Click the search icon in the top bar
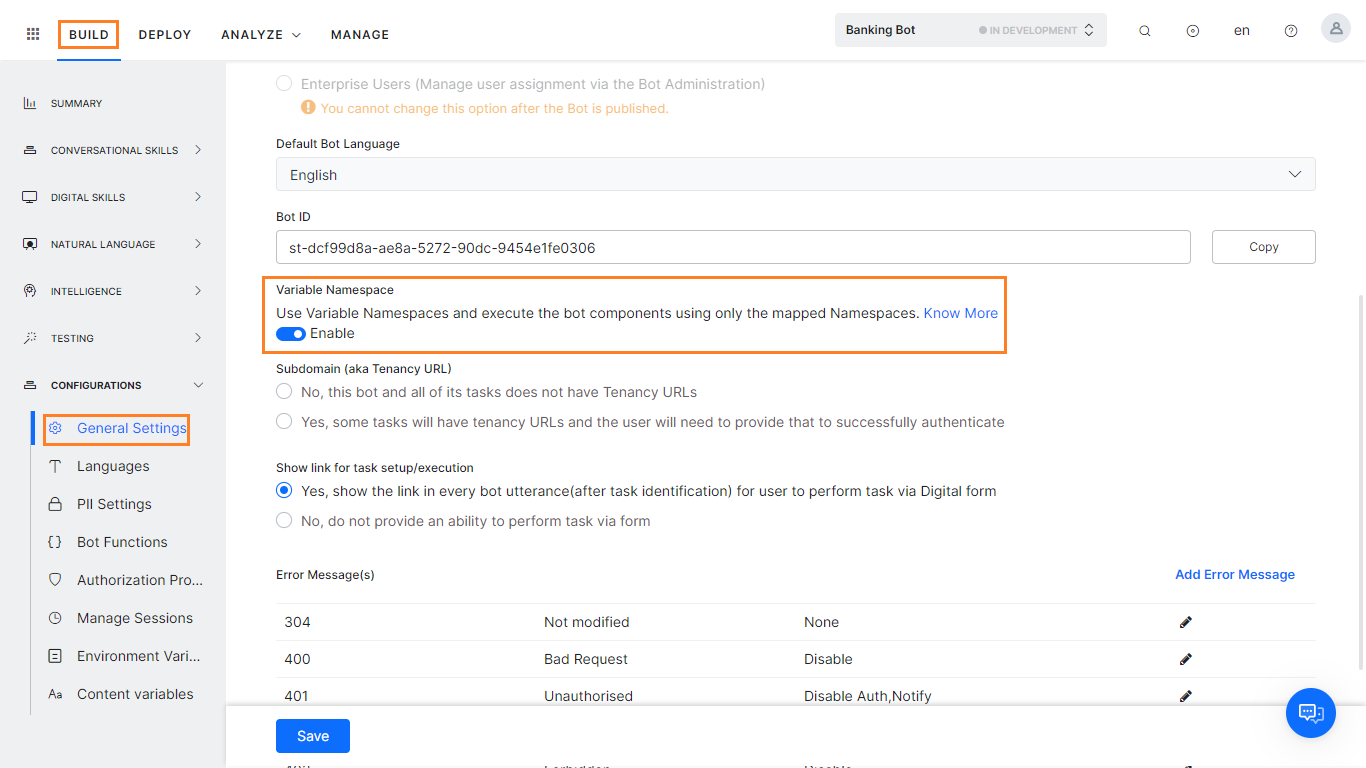This screenshot has width=1366, height=768. pos(1144,30)
